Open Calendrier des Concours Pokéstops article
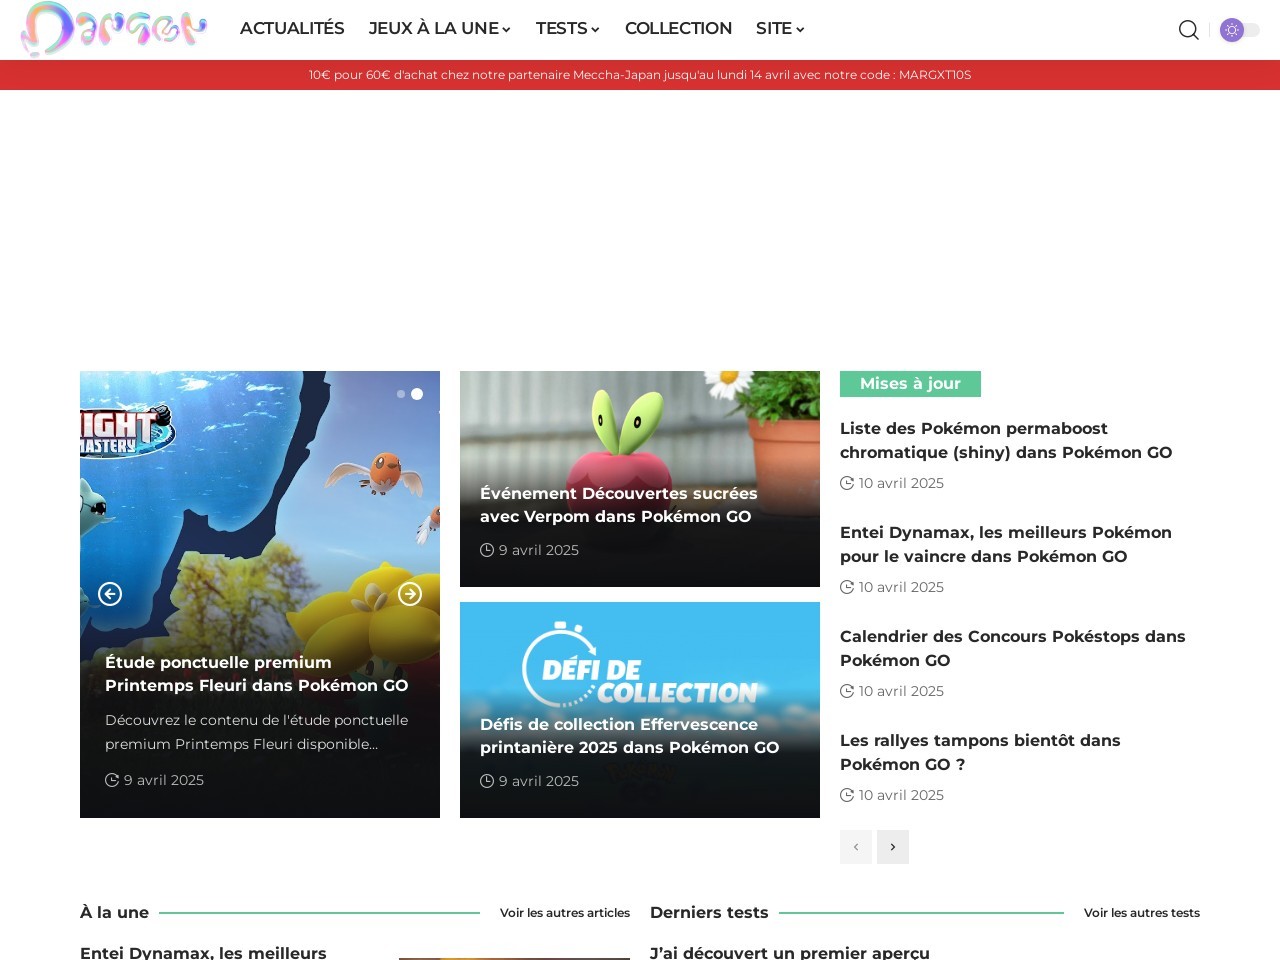The image size is (1280, 960). point(1012,648)
